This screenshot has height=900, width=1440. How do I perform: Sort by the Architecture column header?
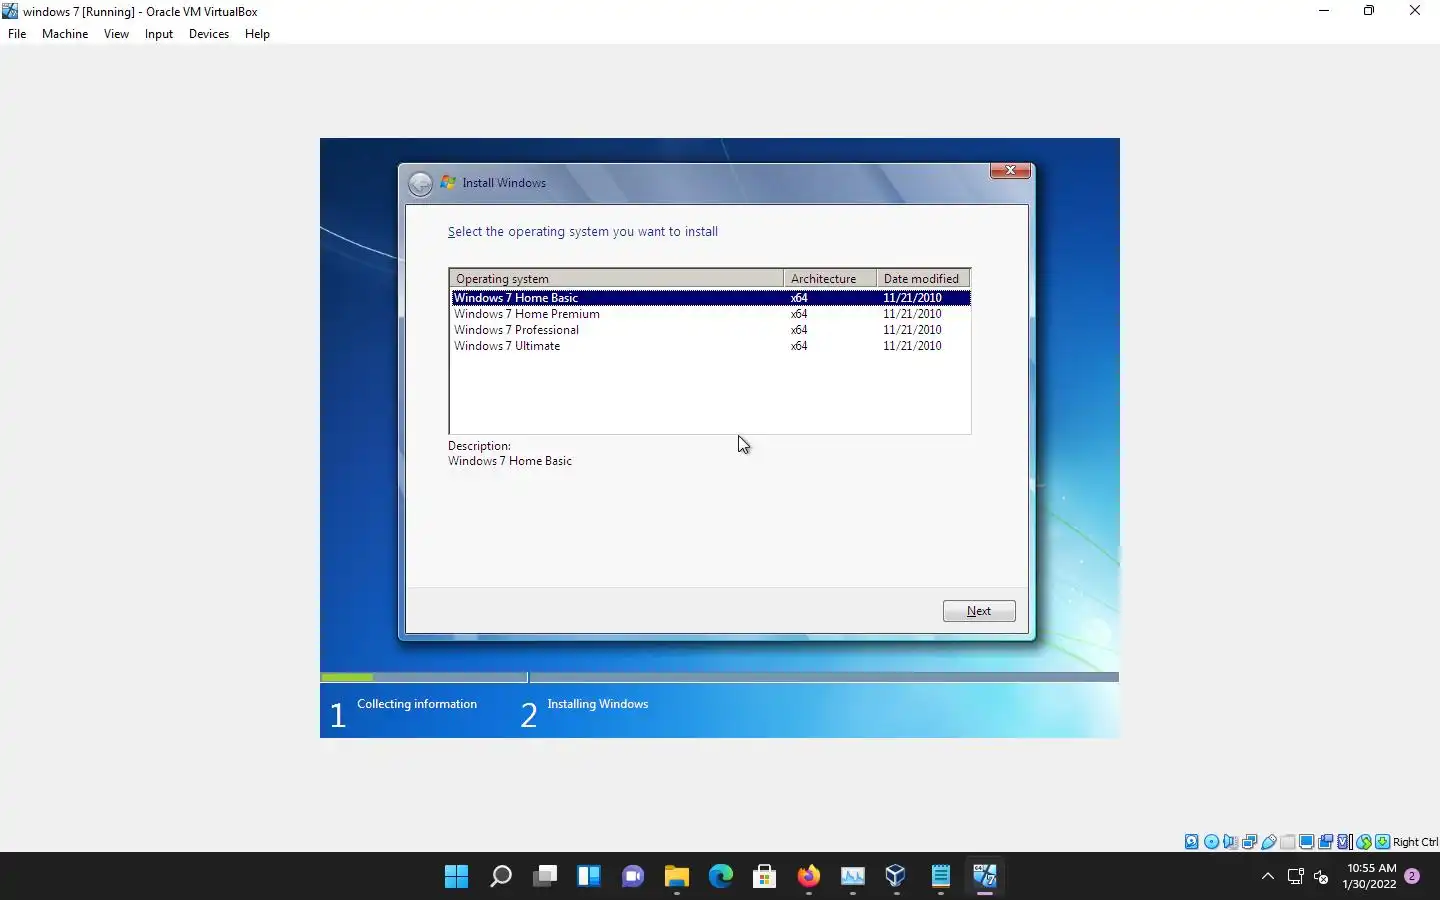[x=830, y=278]
